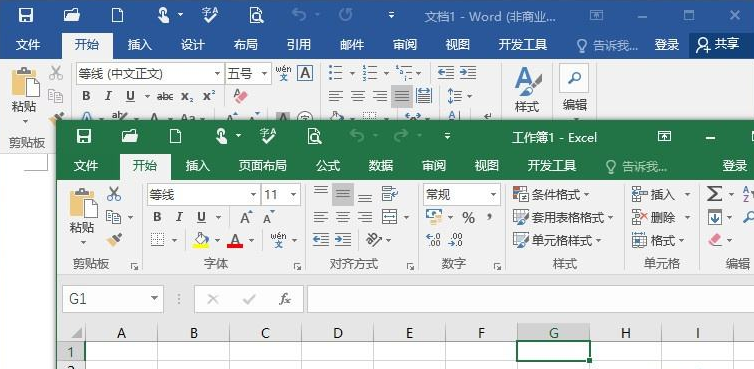Viewport: 754px width, 369px height.
Task: Decrease decimal places in Excel
Action: [x=455, y=240]
